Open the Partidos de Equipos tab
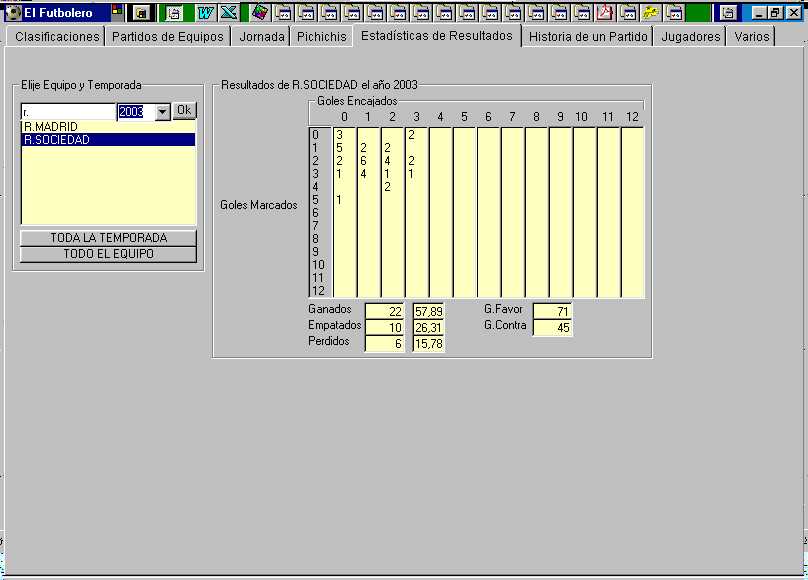 (x=167, y=37)
